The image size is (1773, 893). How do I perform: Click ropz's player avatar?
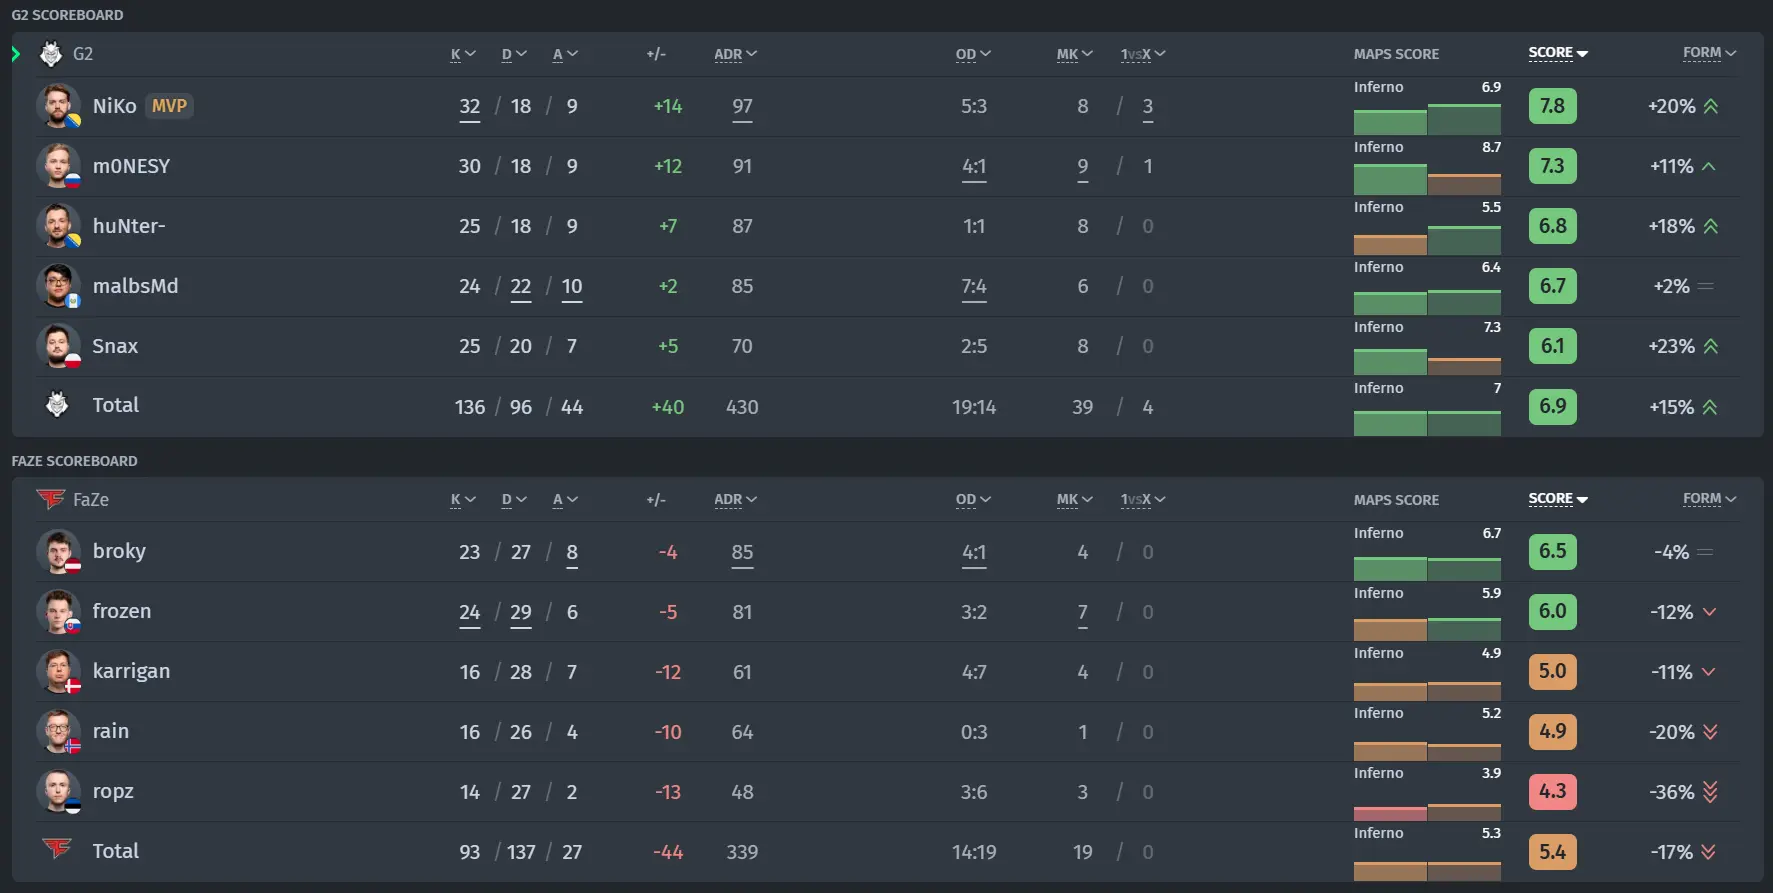tap(58, 792)
